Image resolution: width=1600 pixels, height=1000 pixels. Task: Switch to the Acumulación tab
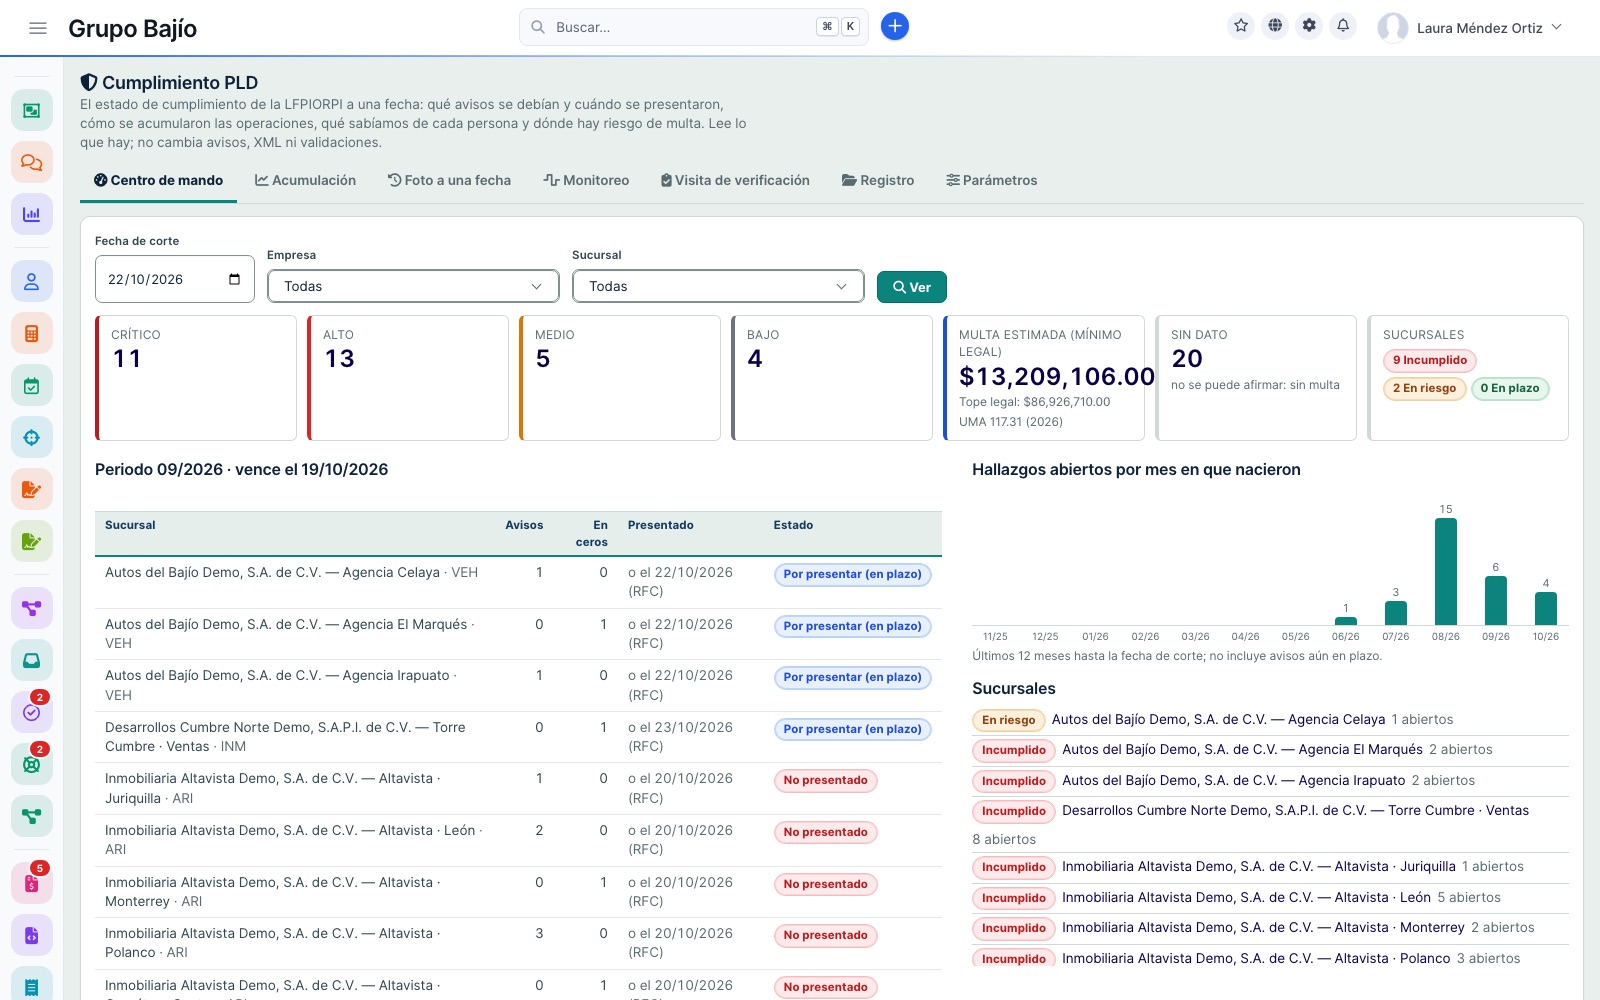(305, 180)
